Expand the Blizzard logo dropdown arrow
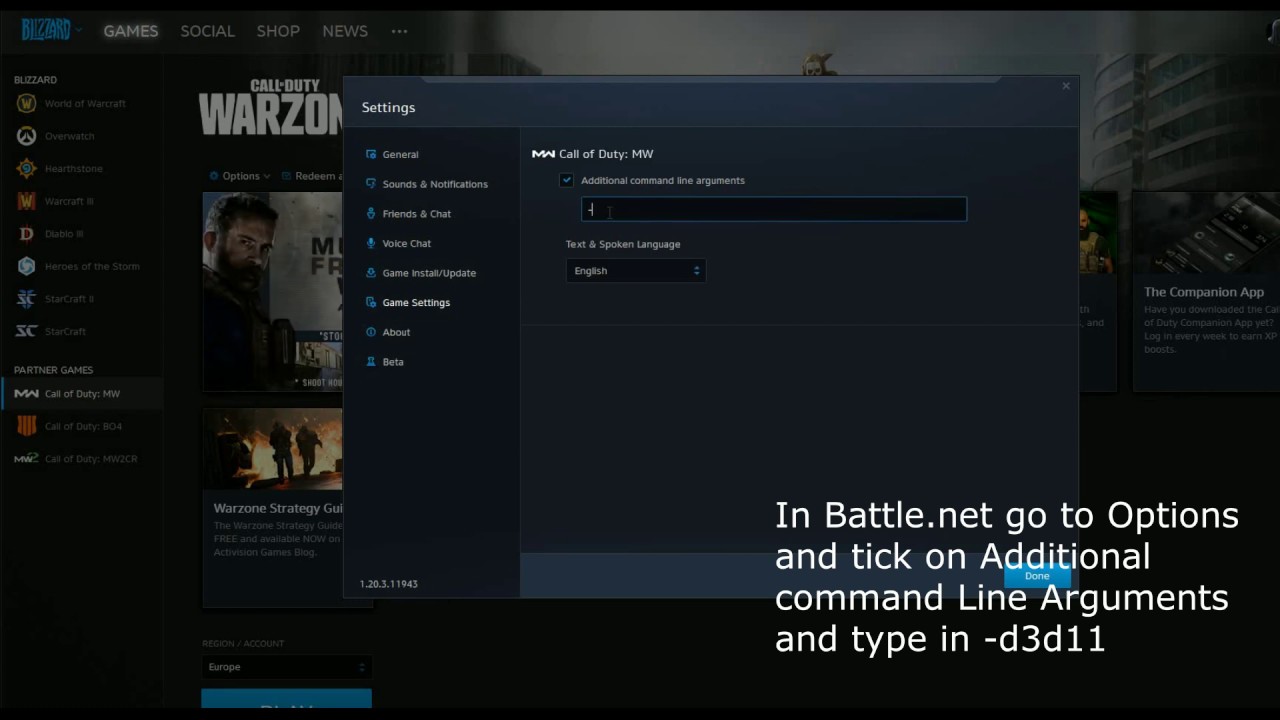Image resolution: width=1280 pixels, height=720 pixels. click(x=79, y=31)
